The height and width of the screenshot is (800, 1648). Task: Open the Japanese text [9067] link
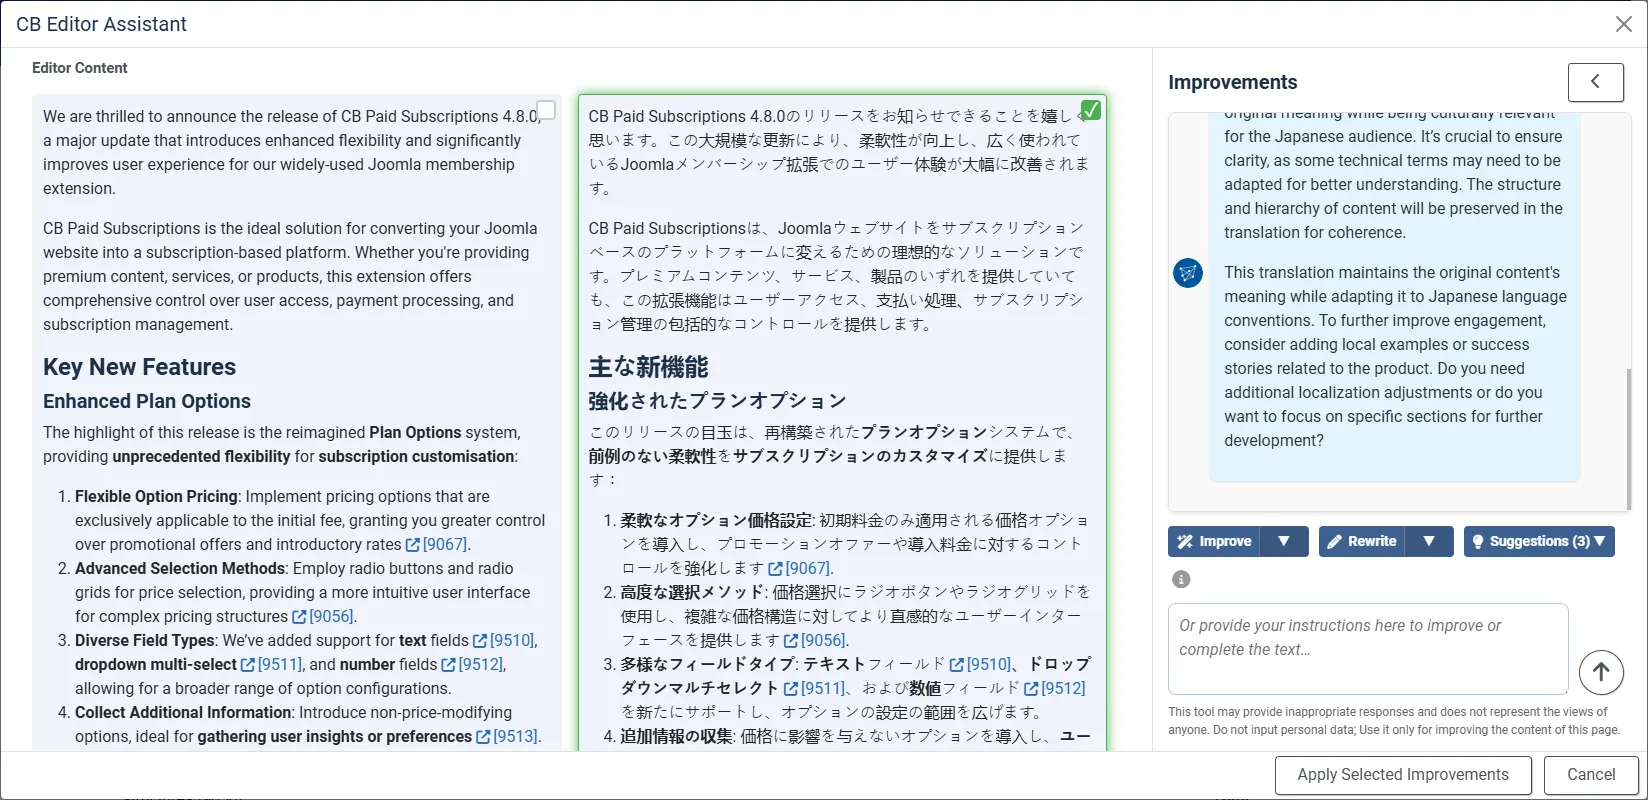click(x=799, y=568)
